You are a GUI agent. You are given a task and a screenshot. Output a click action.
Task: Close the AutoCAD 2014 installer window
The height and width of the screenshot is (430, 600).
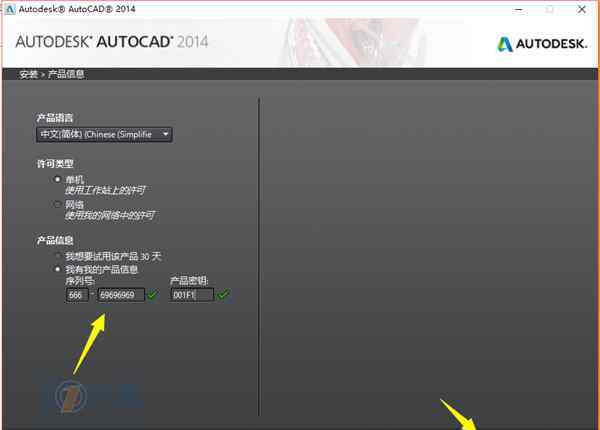pyautogui.click(x=582, y=10)
